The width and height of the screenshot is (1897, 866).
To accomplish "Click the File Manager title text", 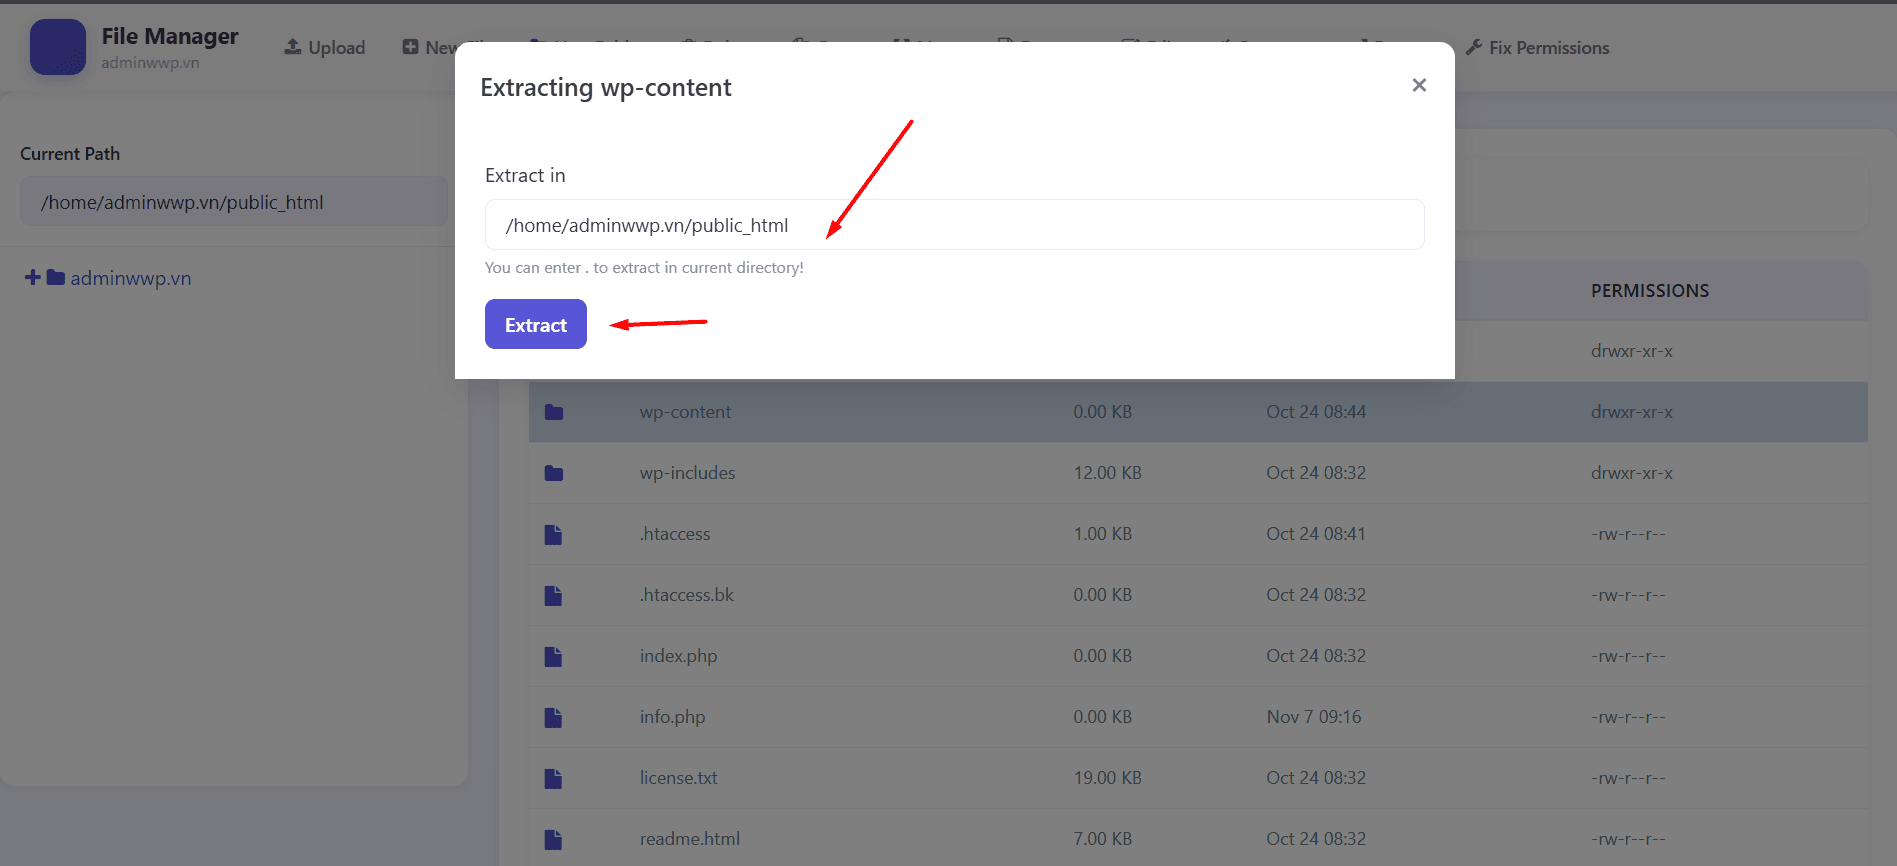I will coord(170,36).
